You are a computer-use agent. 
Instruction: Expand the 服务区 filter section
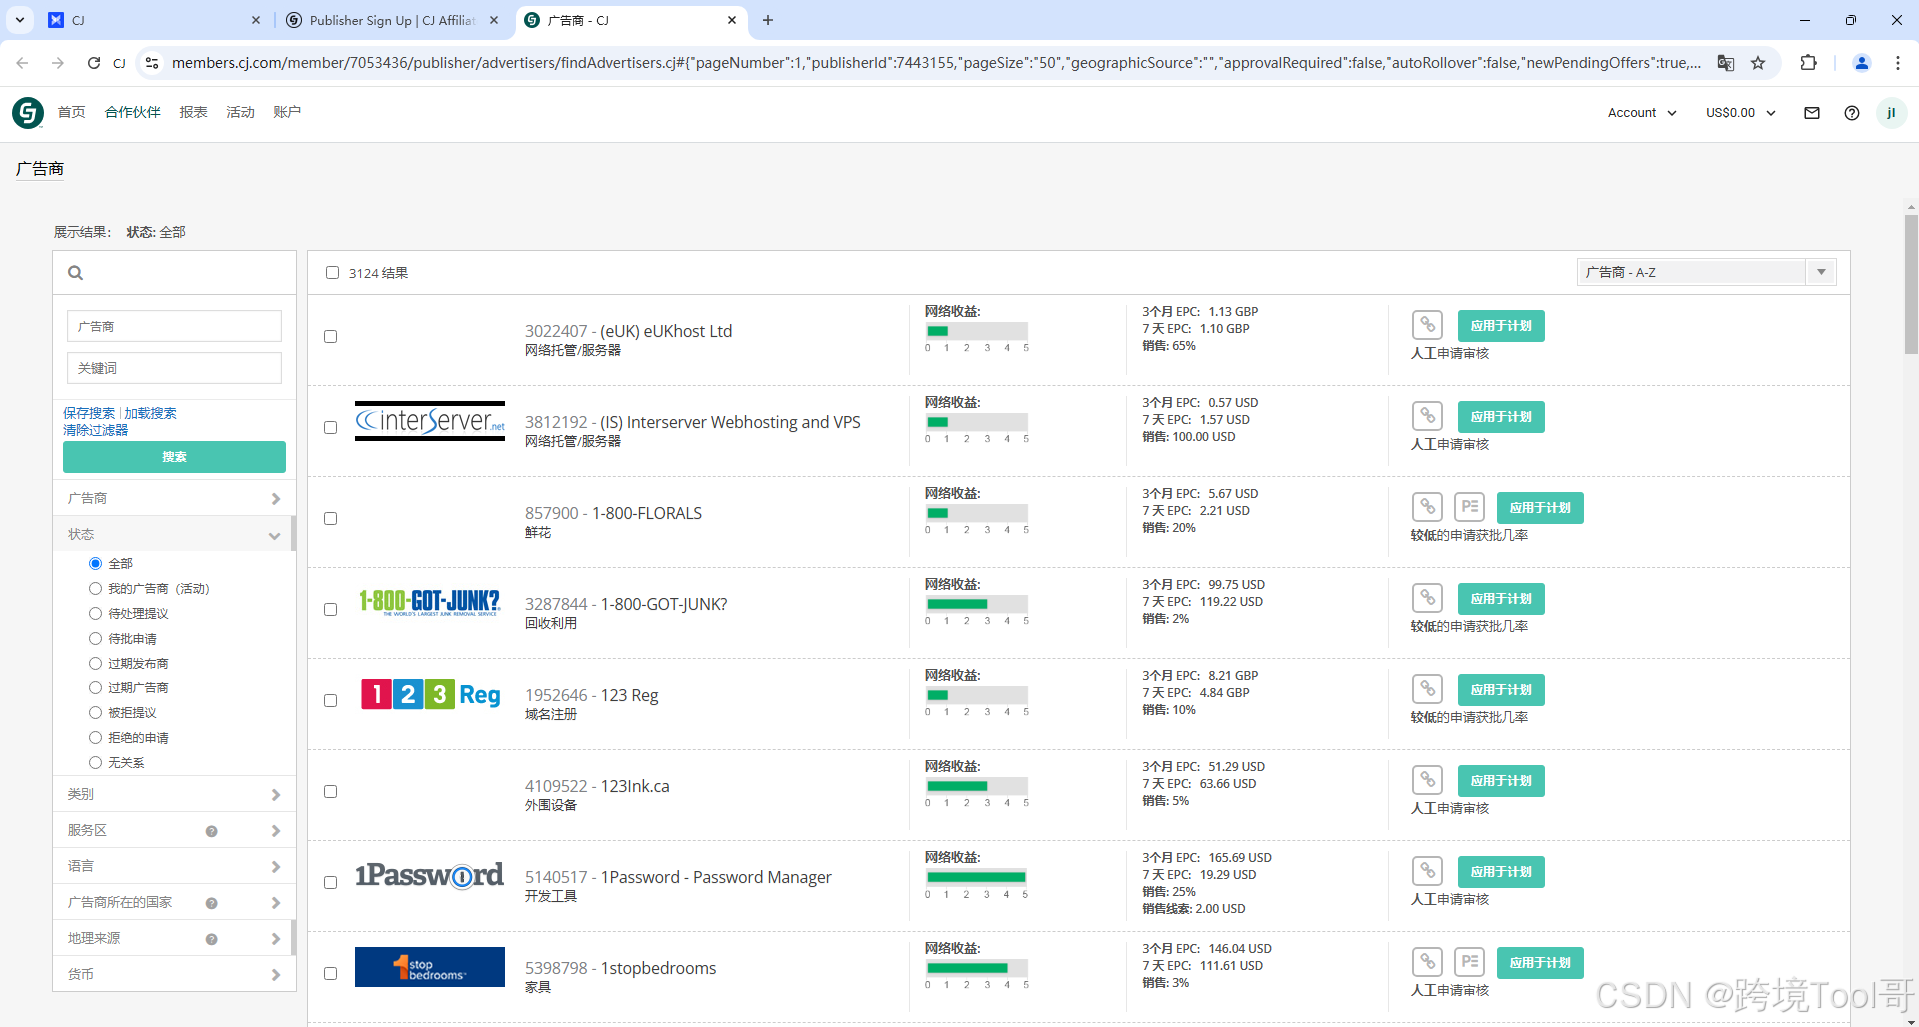tap(174, 830)
